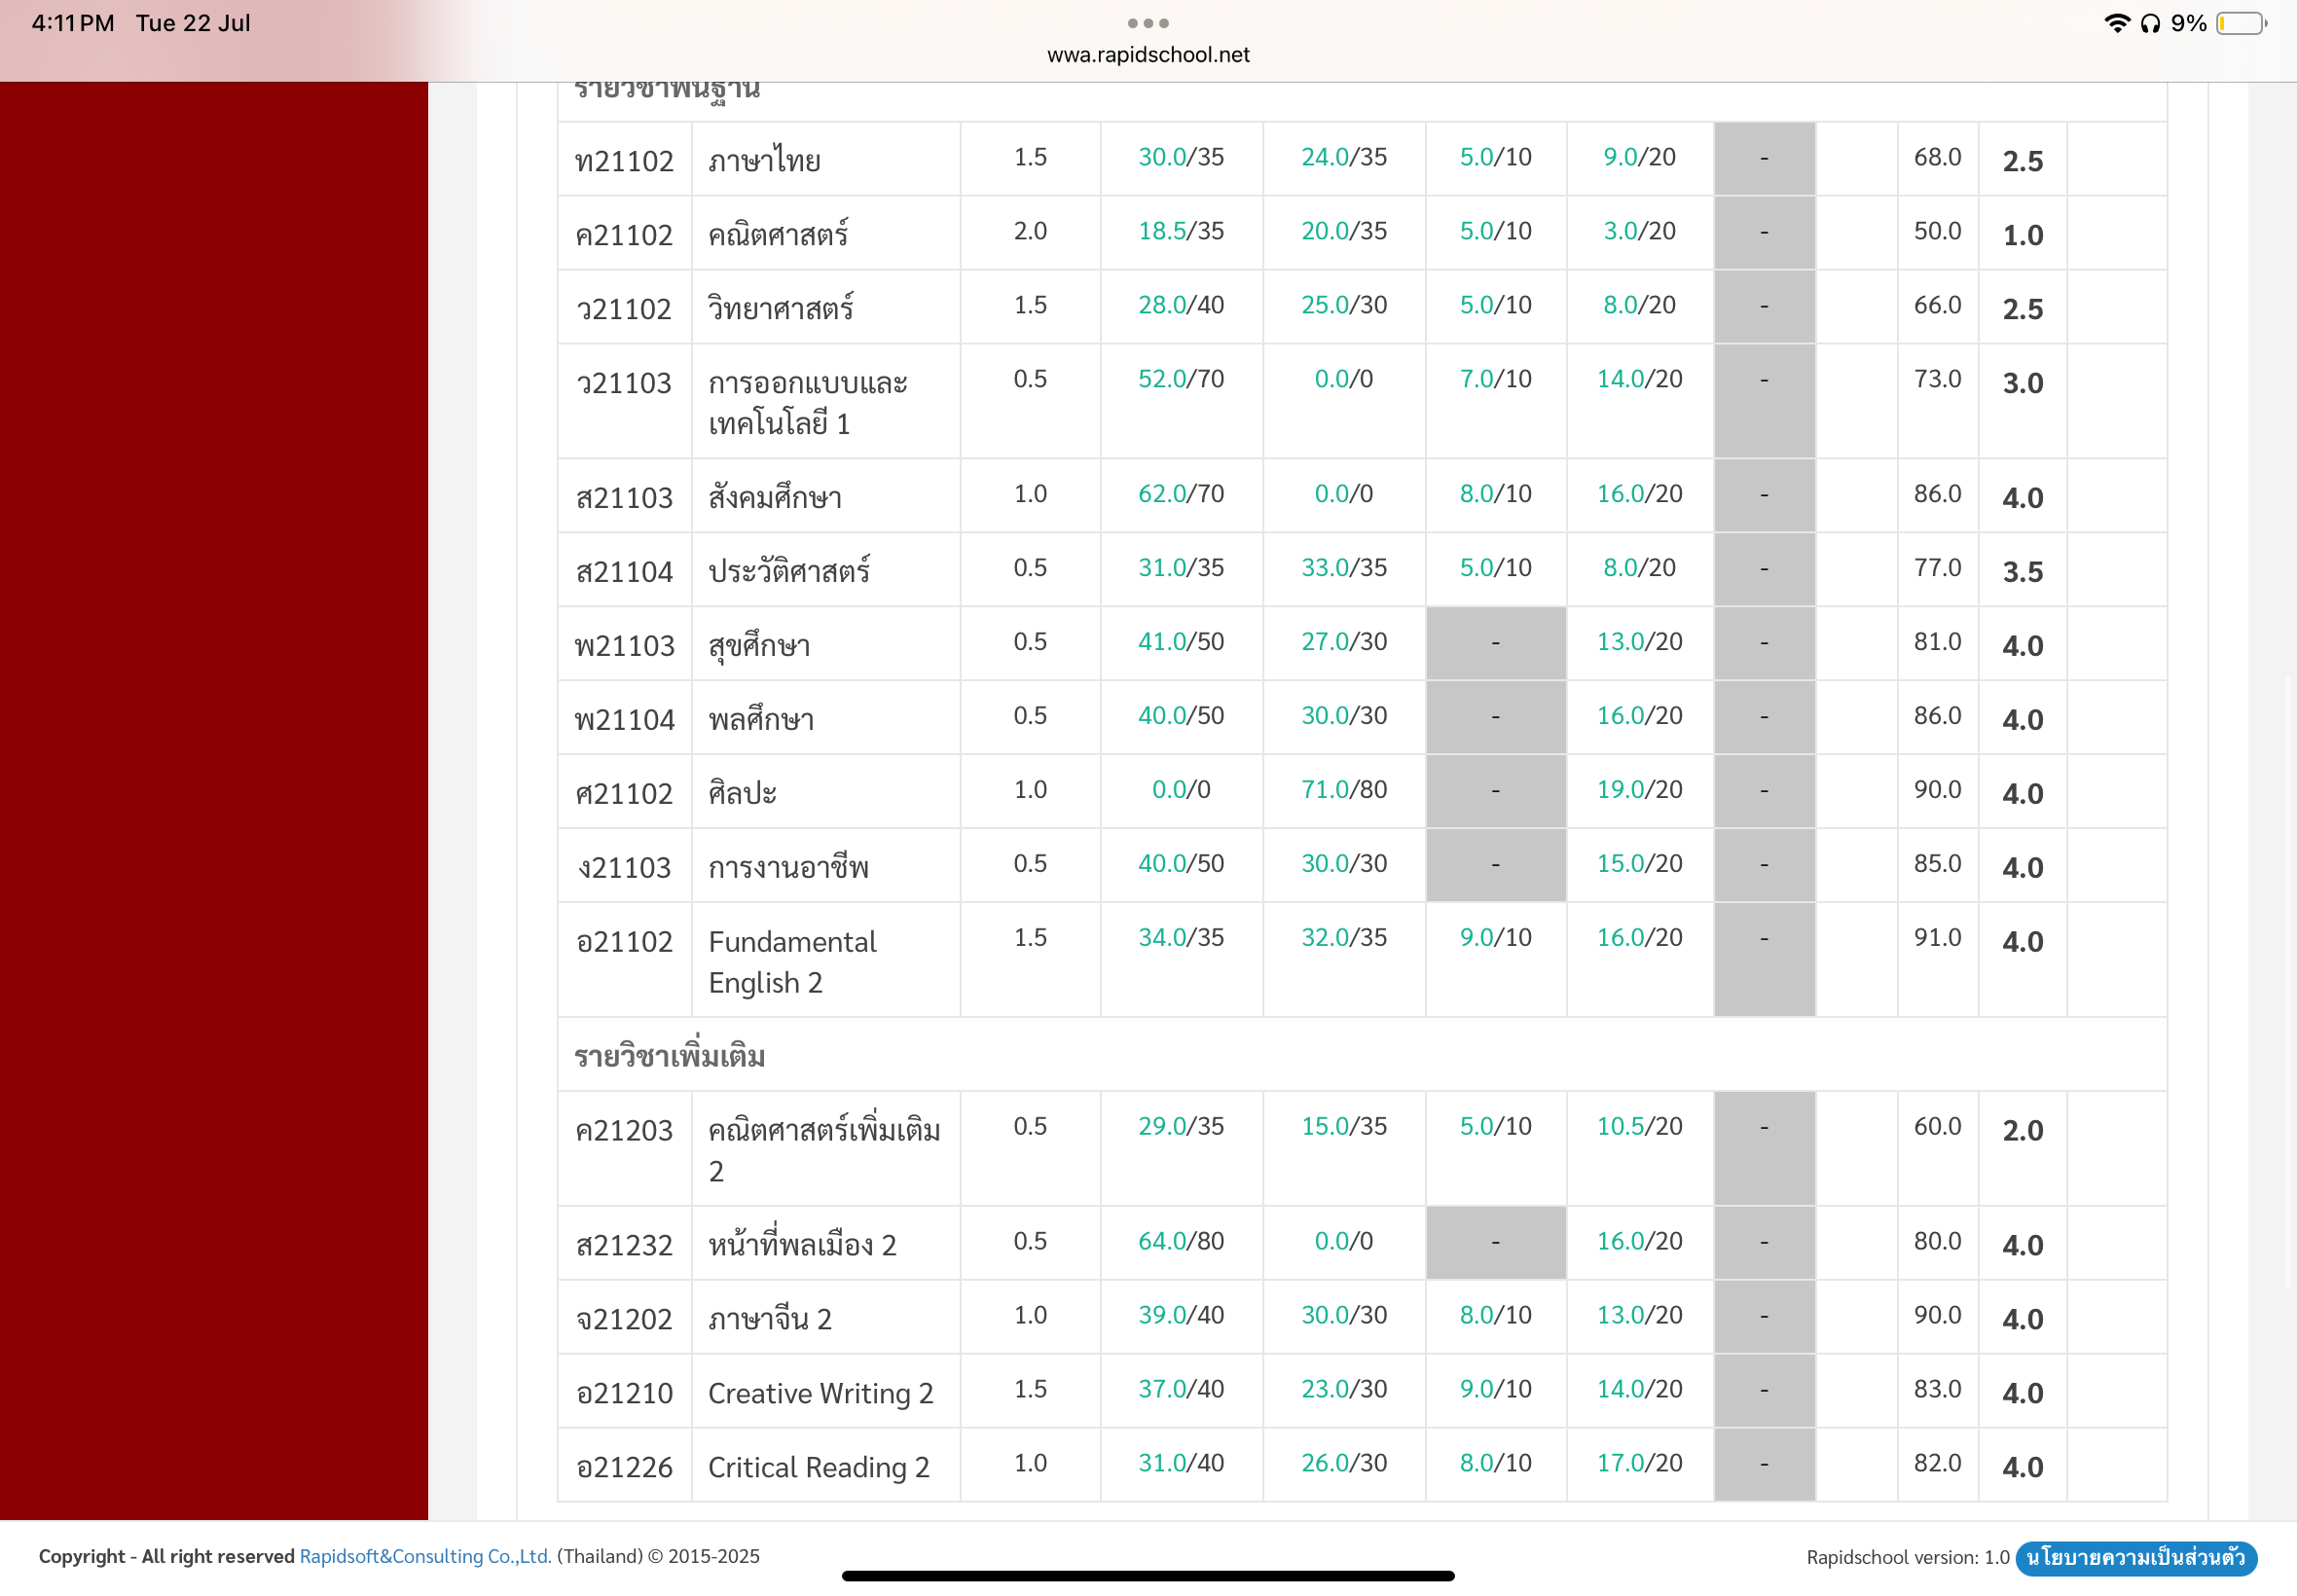Select the 33.0/35 score in ประวัติศาสตร์ row

(1344, 568)
